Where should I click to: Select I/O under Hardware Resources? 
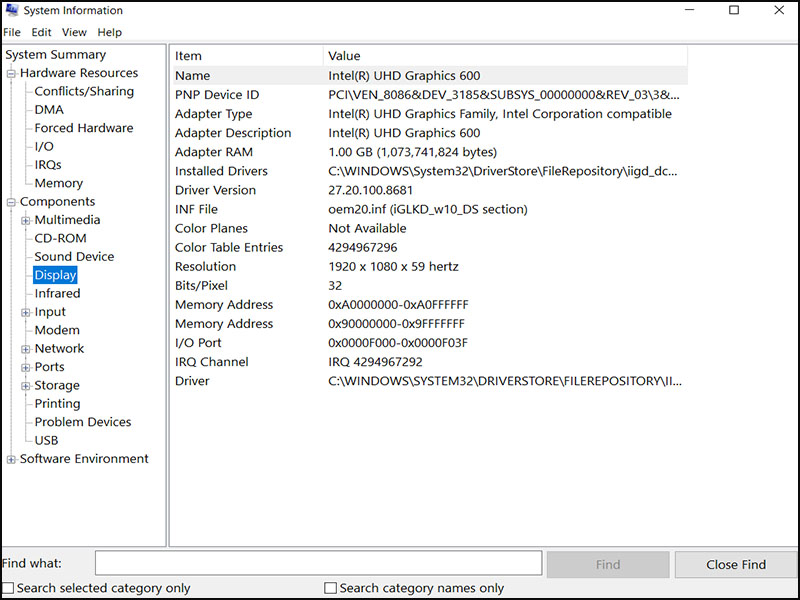pos(44,146)
